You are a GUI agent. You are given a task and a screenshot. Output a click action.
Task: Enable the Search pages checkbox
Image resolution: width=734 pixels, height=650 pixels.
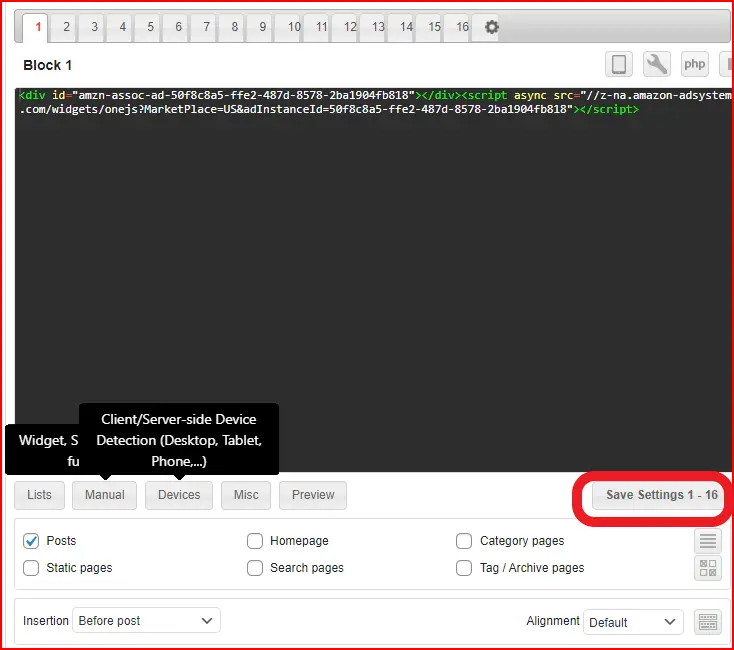coord(255,568)
